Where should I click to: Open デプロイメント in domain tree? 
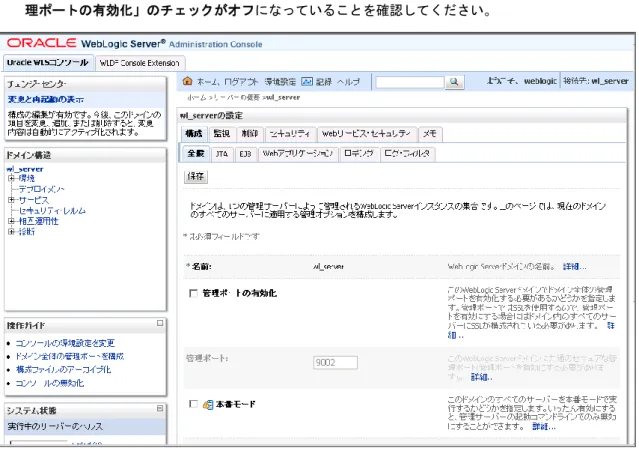(42, 189)
